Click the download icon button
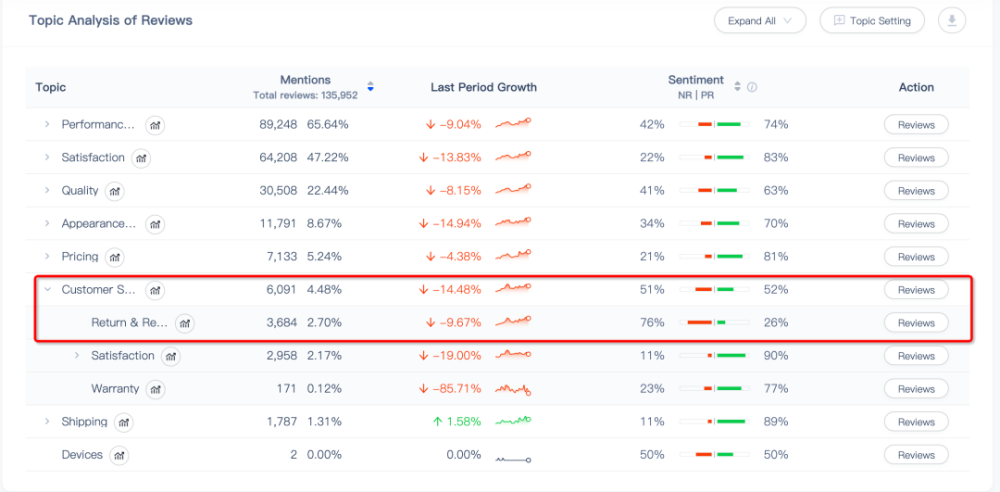 pyautogui.click(x=952, y=20)
